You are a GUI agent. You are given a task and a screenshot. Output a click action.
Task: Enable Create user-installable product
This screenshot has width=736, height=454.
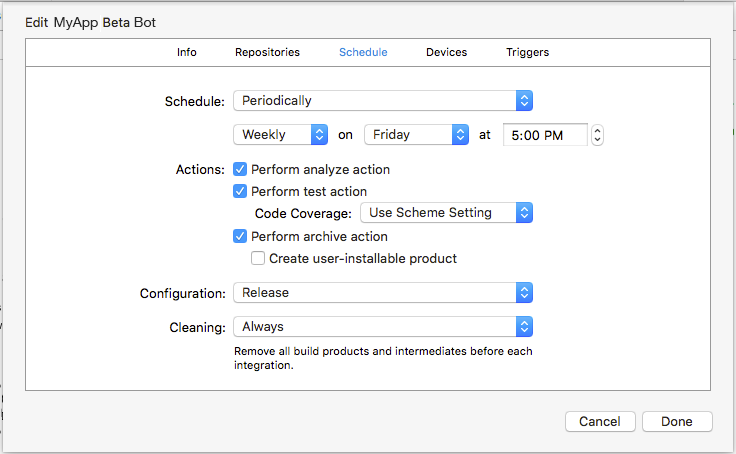pos(258,258)
